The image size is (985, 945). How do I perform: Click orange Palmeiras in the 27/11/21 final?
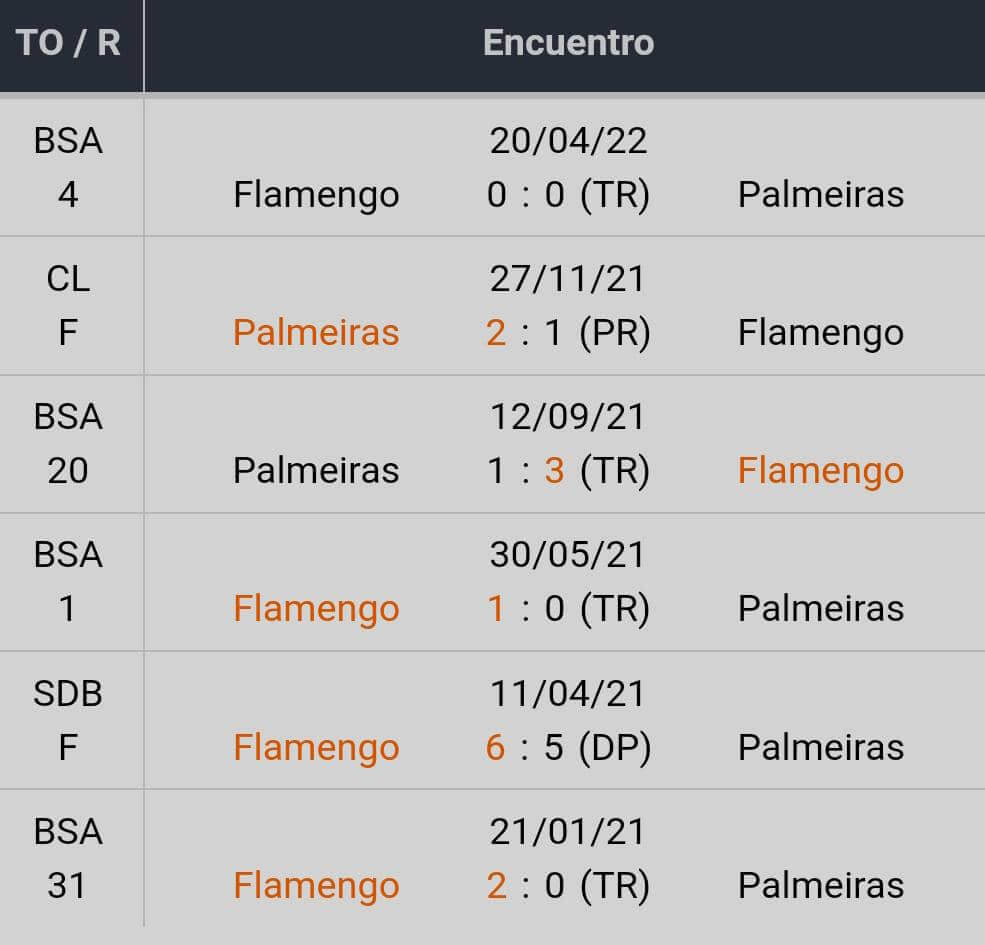[316, 332]
